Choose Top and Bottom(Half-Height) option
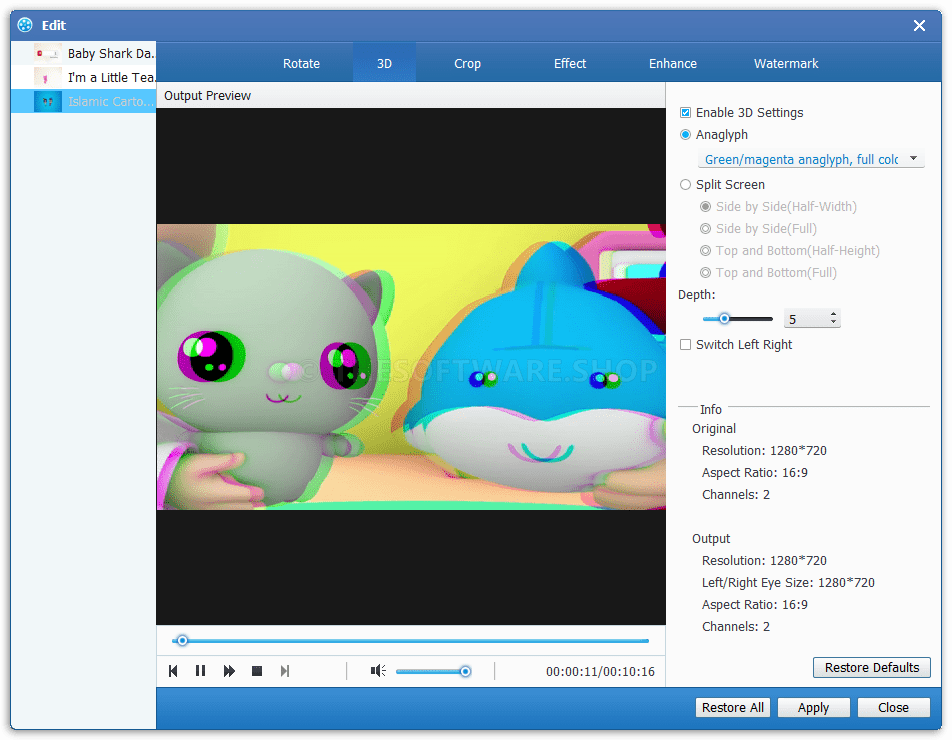This screenshot has height=740, width=952. [x=706, y=250]
